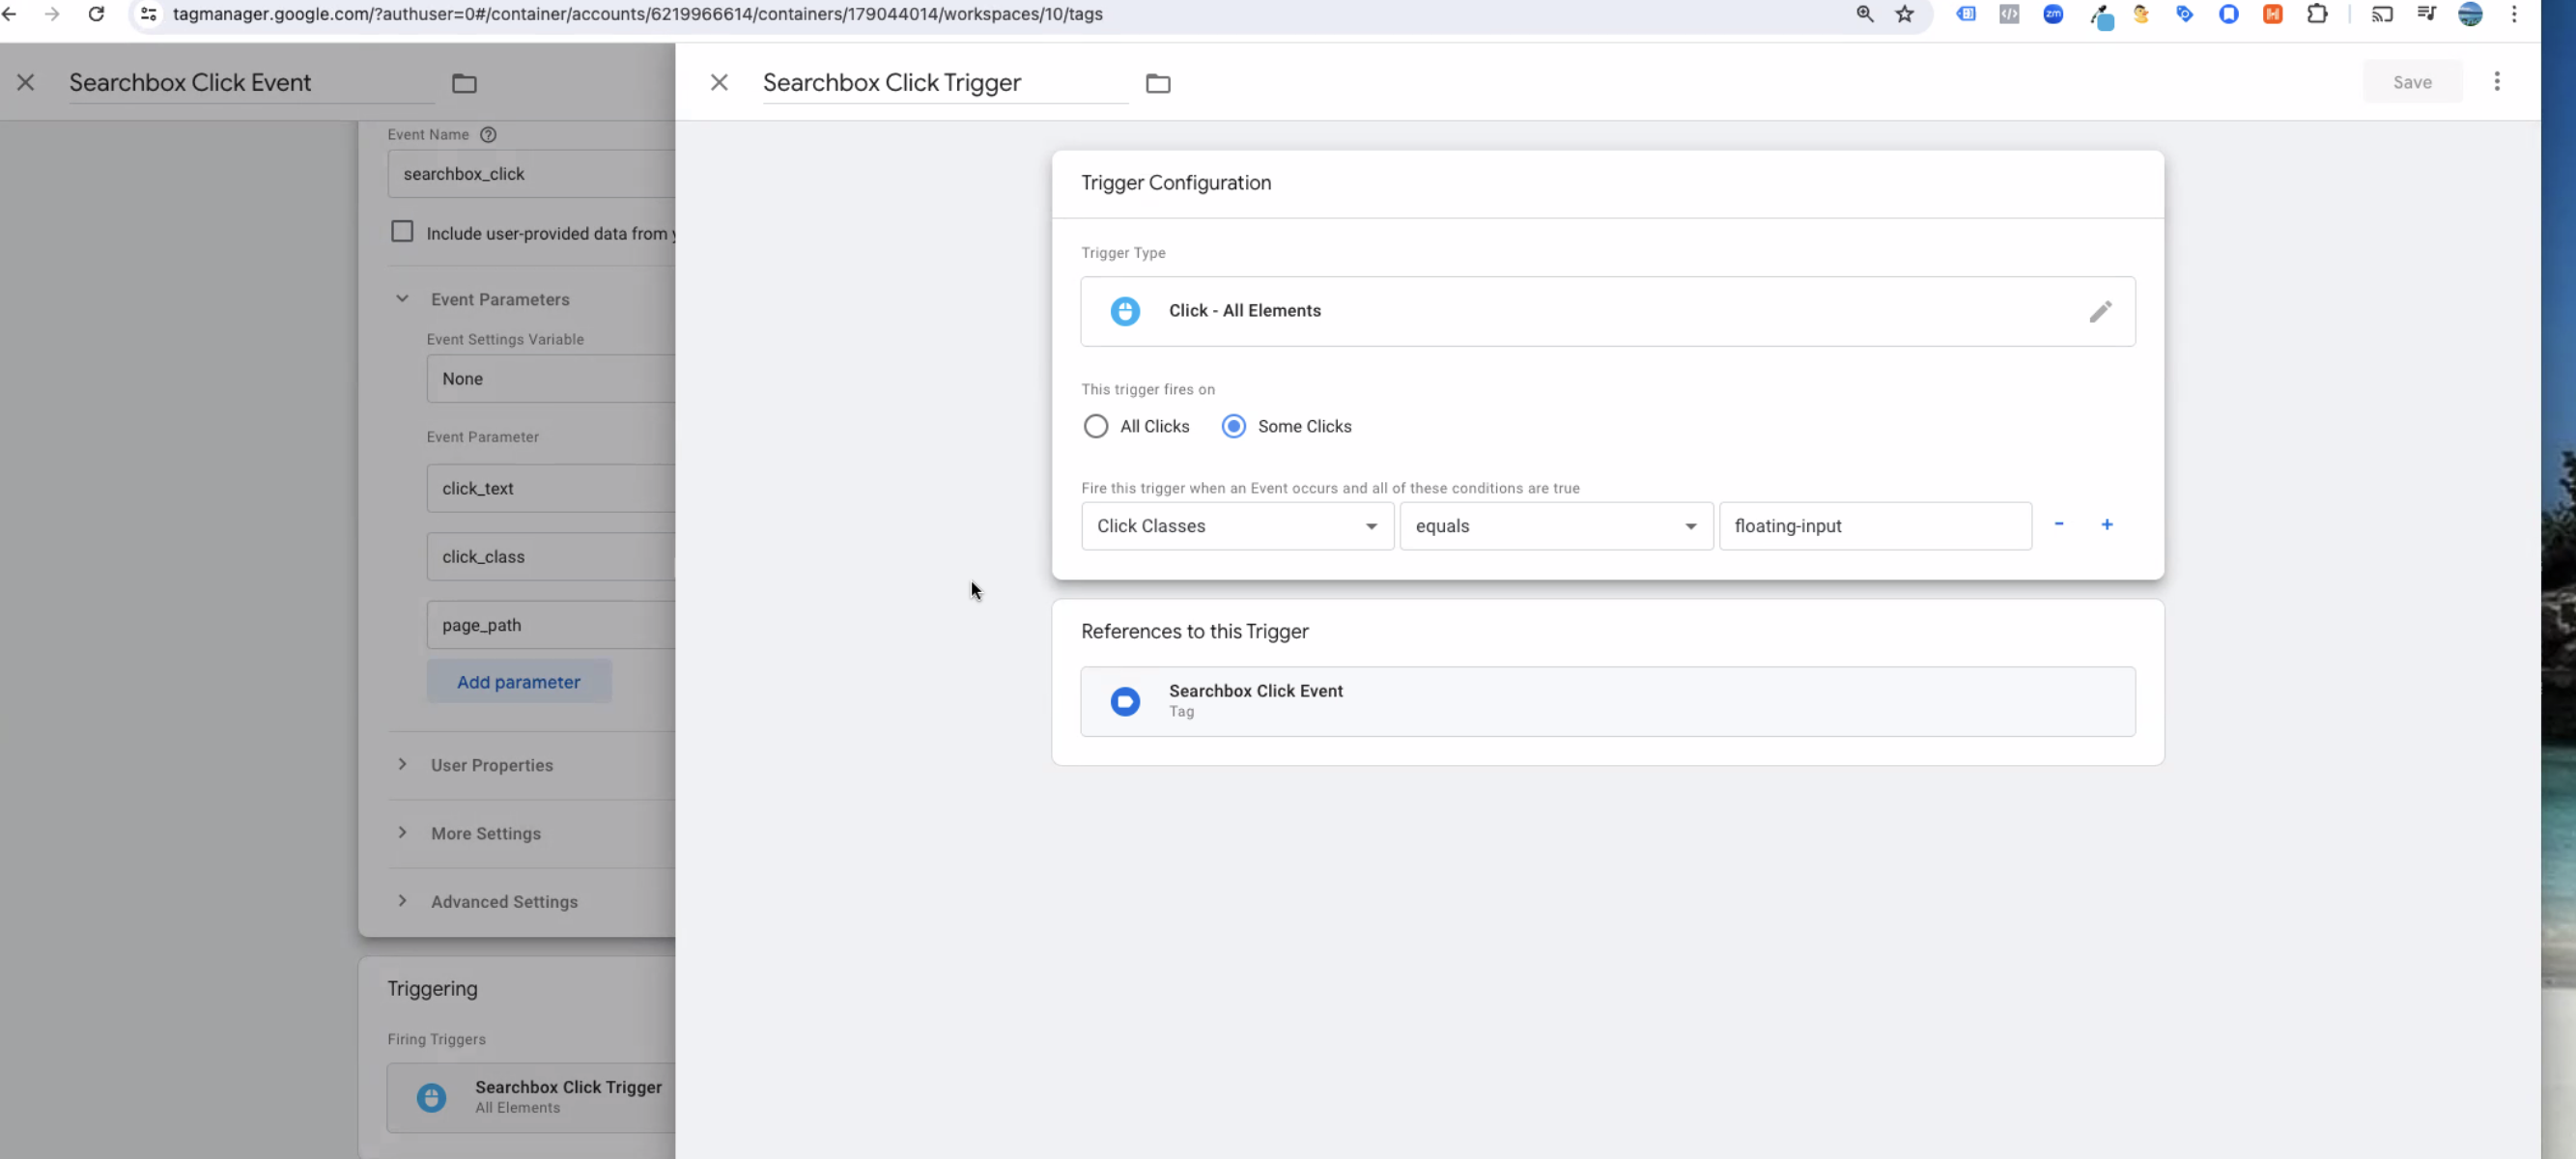Open the equals operator dropdown
The image size is (2576, 1159).
(1556, 526)
